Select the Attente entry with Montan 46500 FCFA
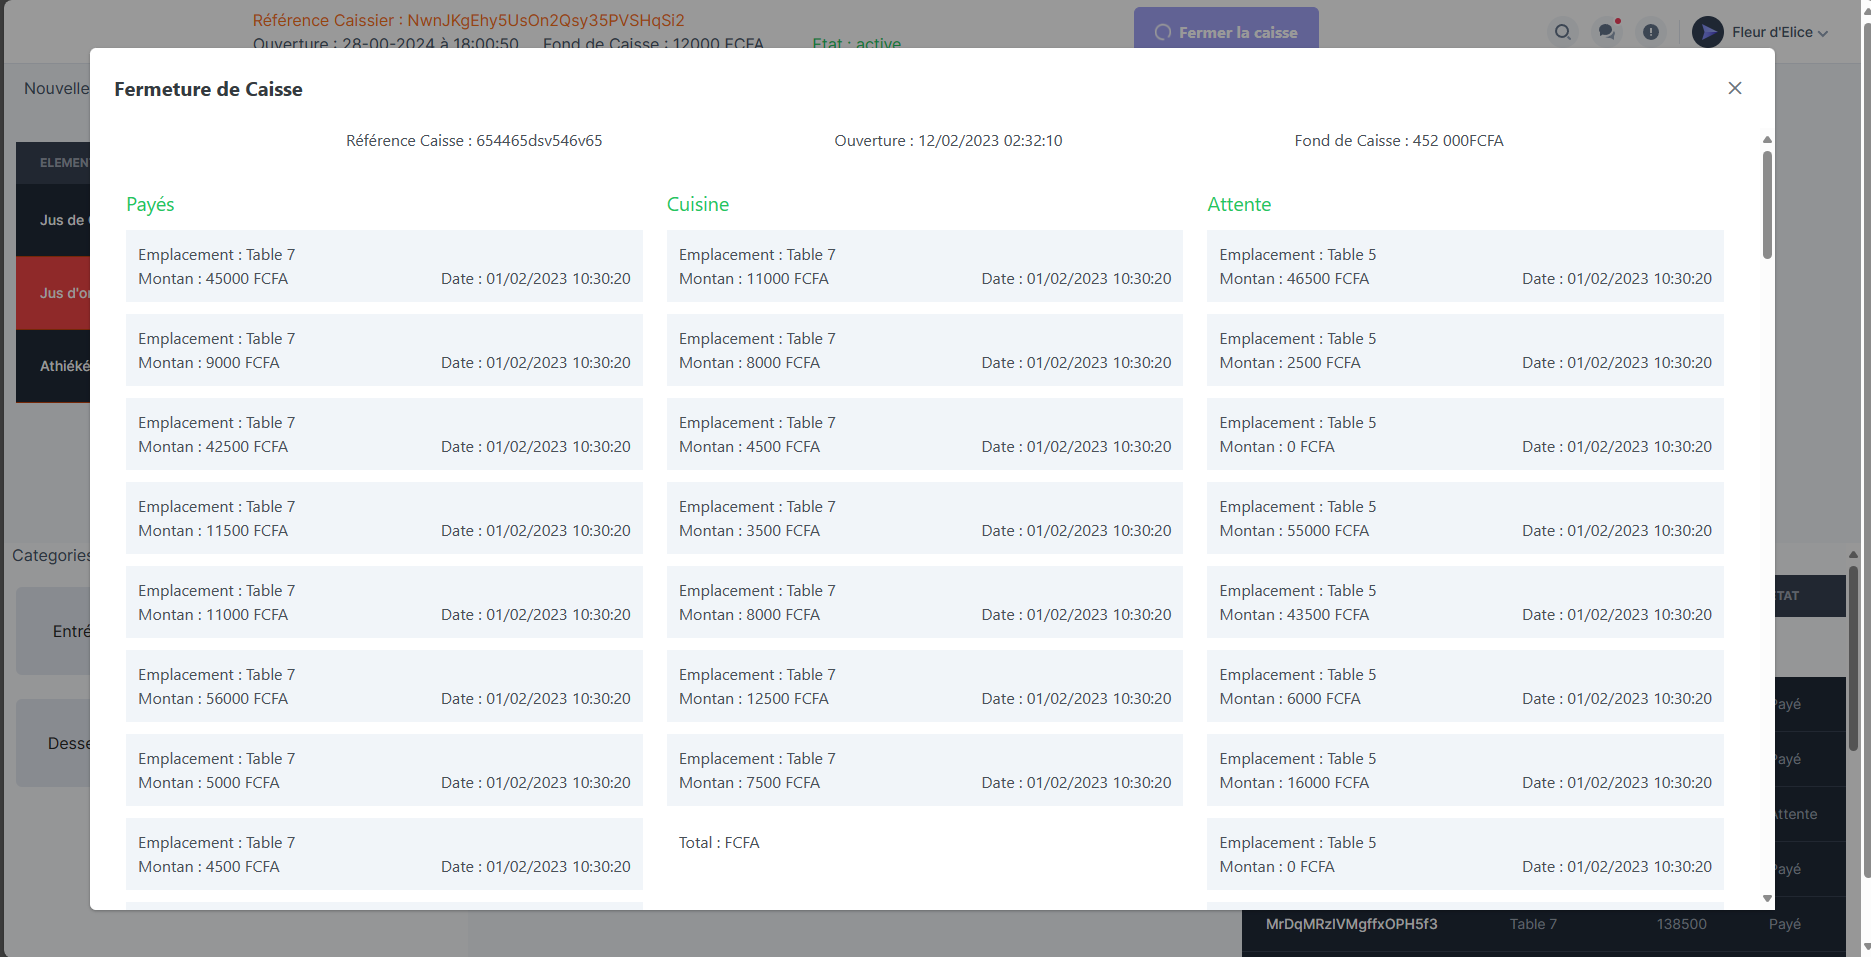Image resolution: width=1871 pixels, height=957 pixels. pos(1465,266)
